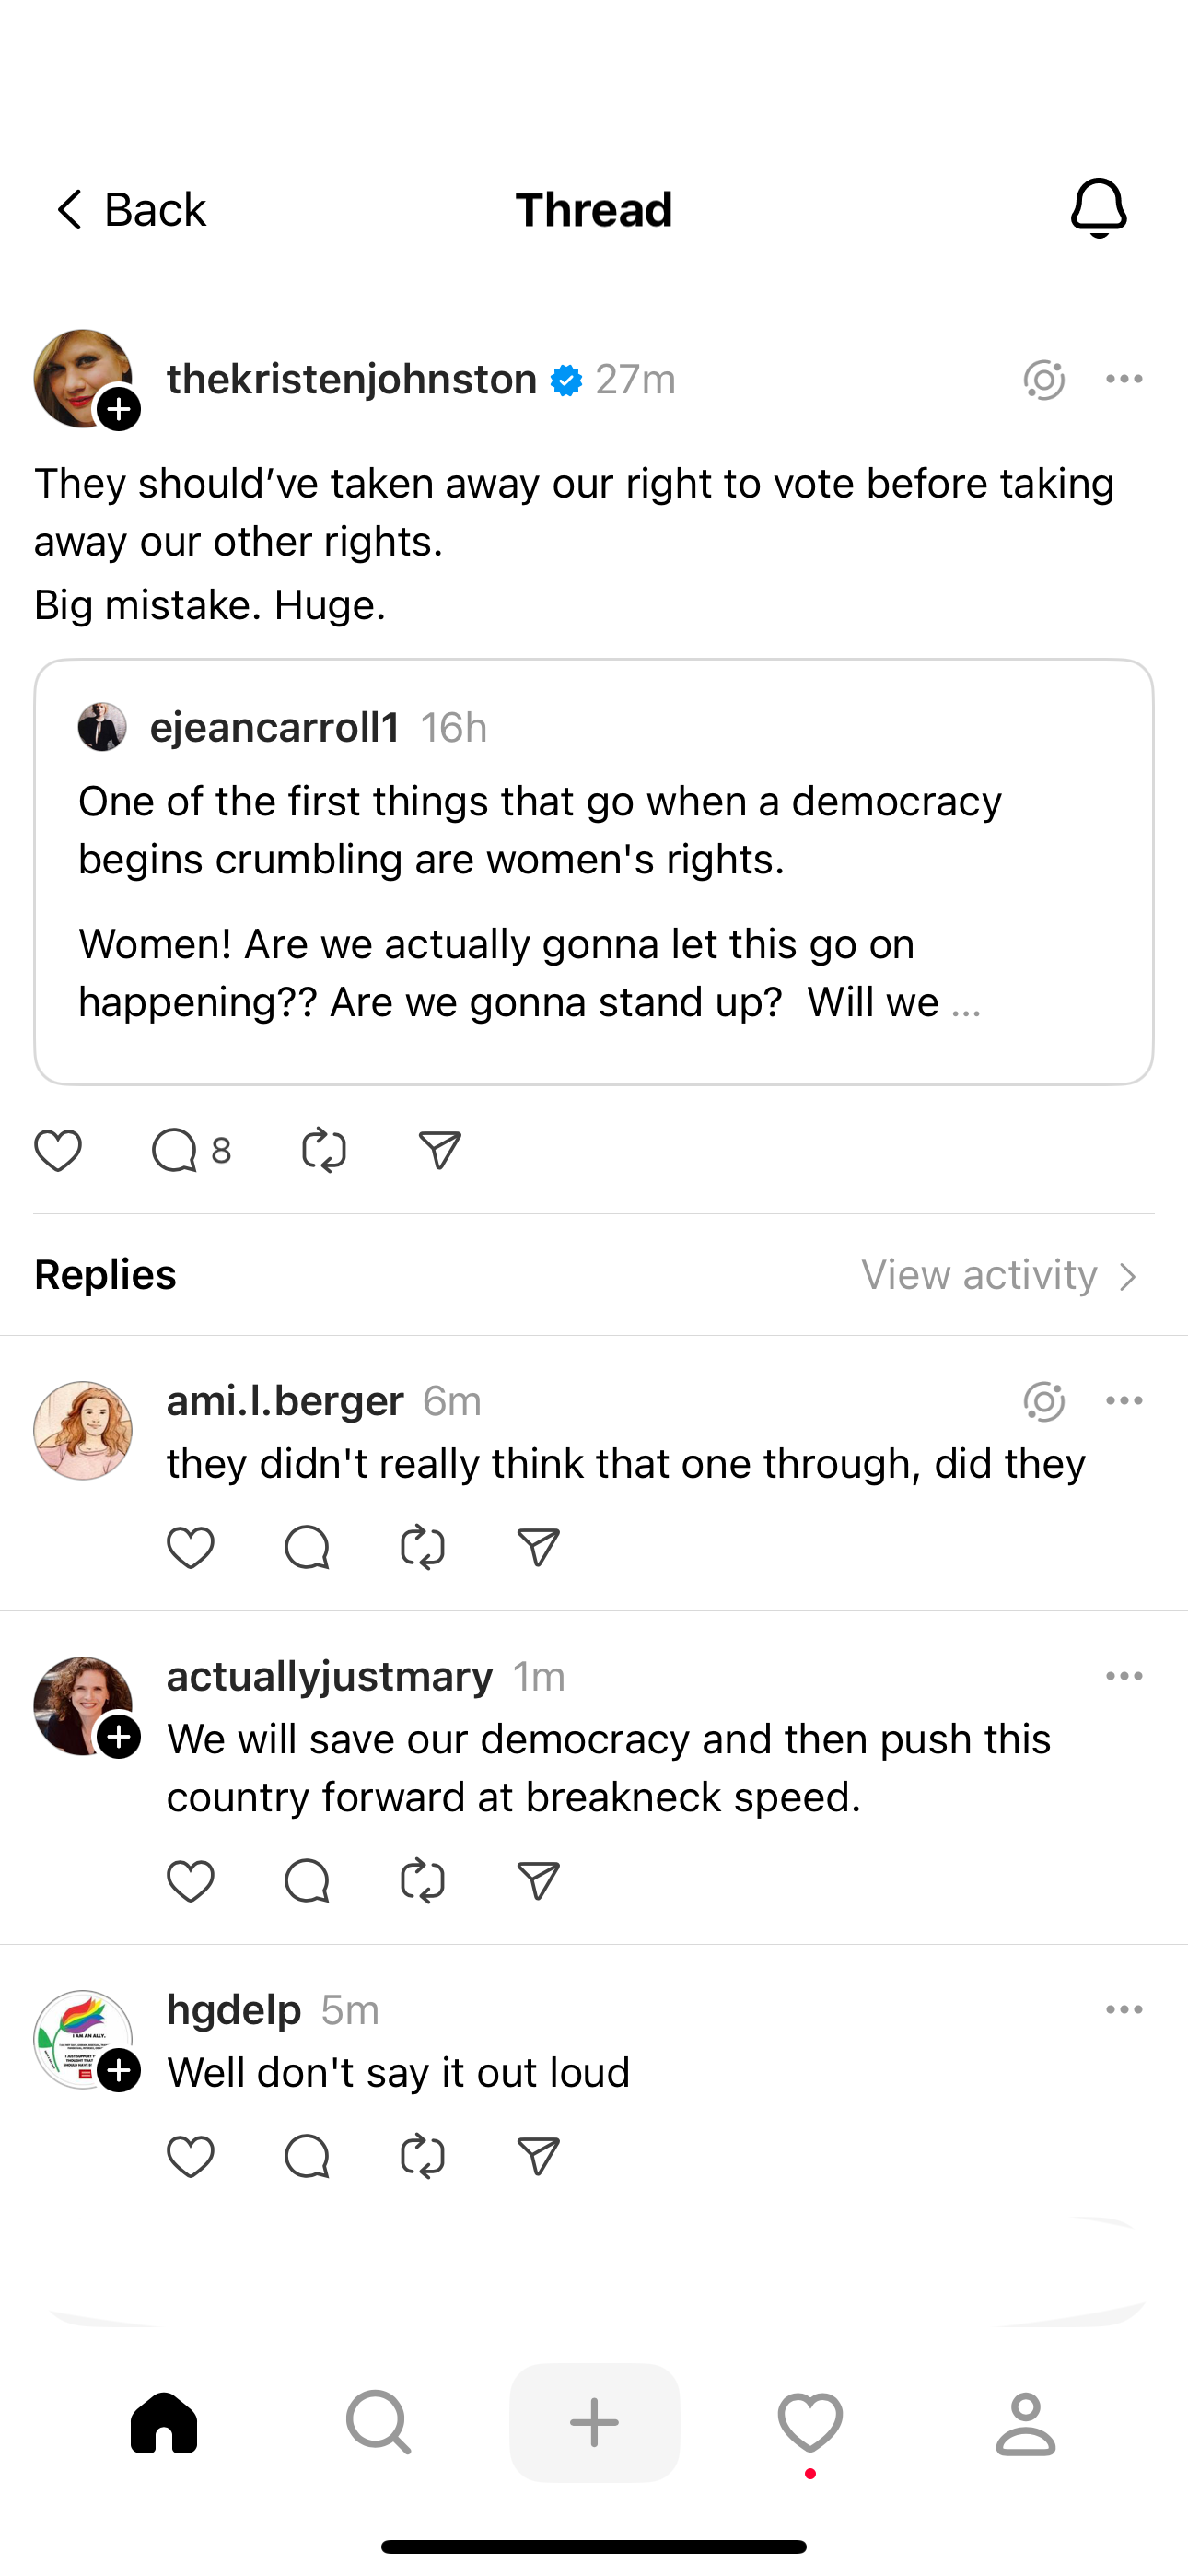Repost actuallyjustmary's reply
This screenshot has height=2576, width=1188.
tap(422, 1881)
